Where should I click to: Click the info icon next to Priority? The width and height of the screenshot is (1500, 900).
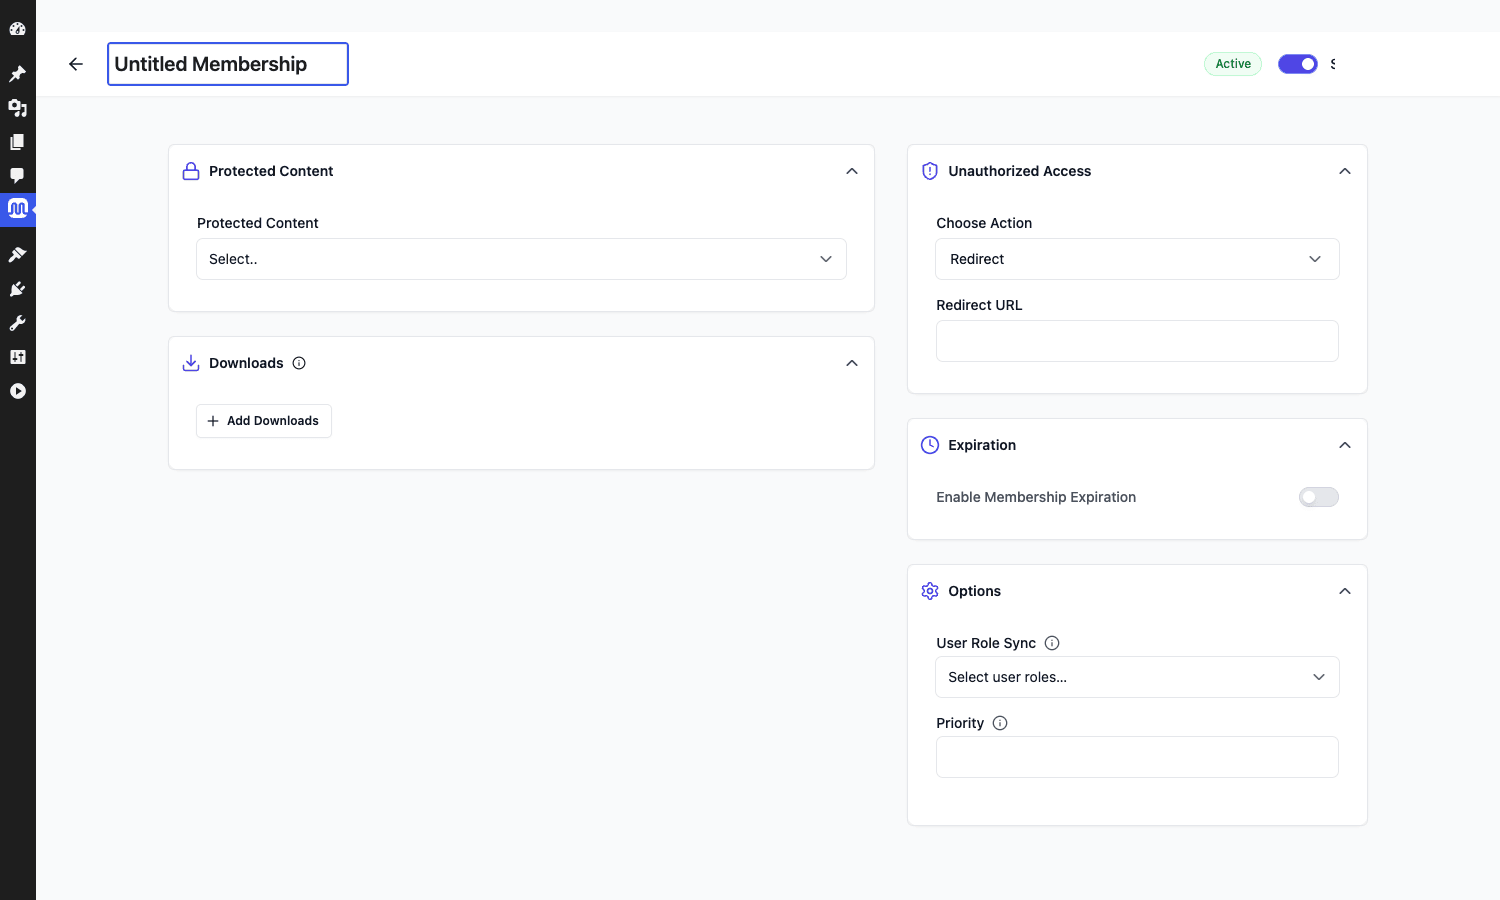[1000, 723]
